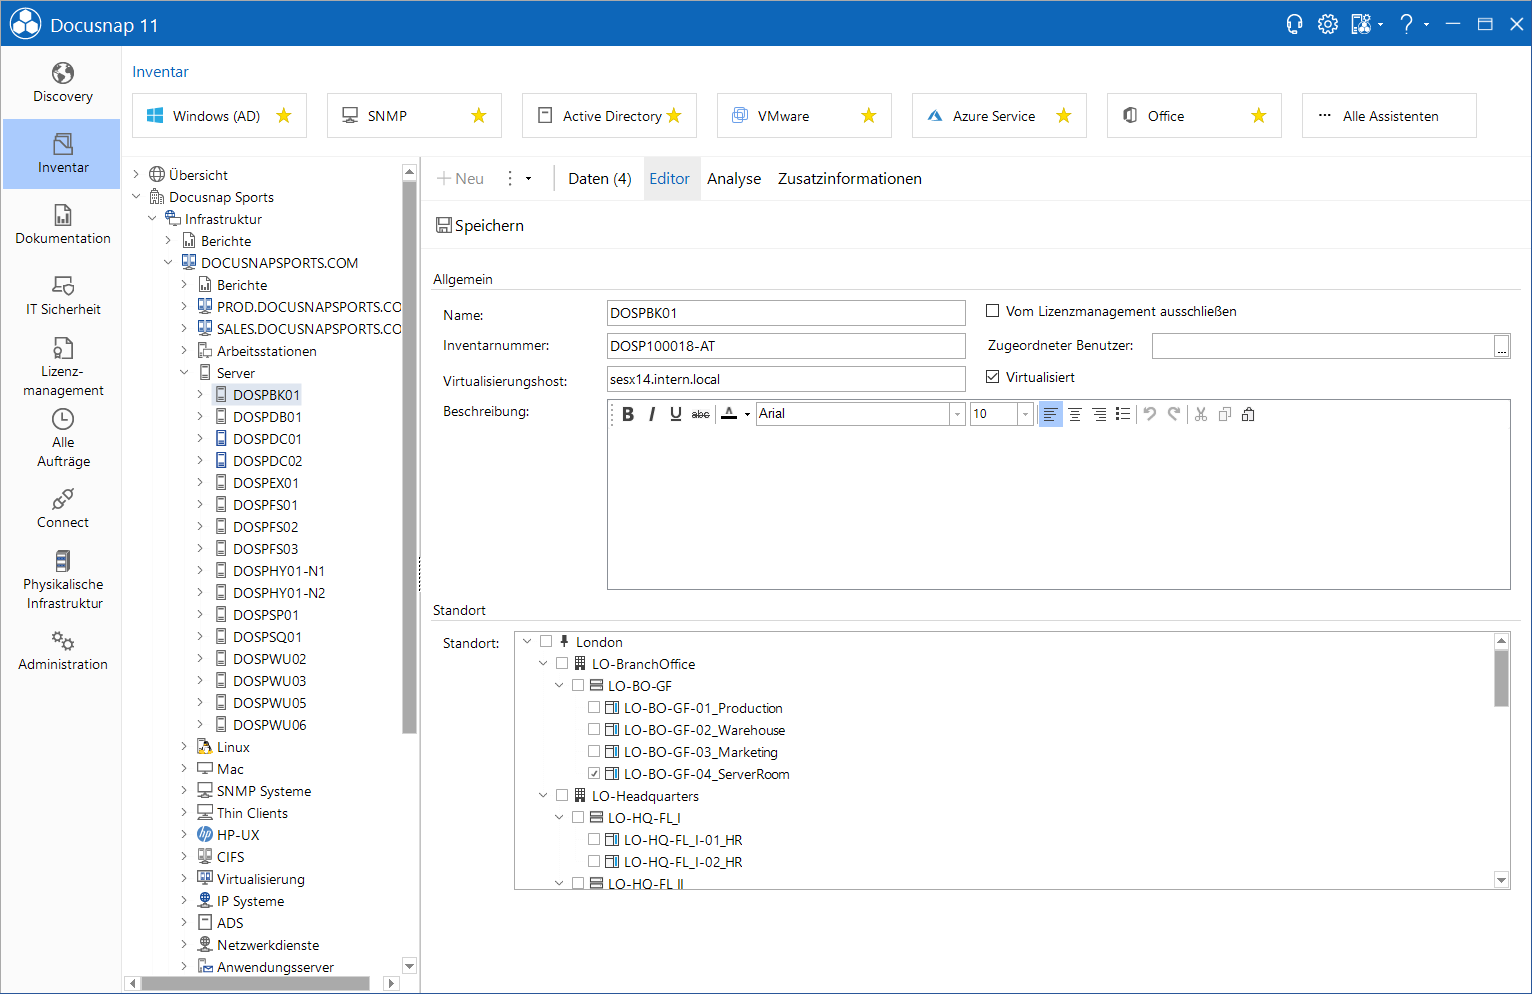Check LO-BO-GF-02_Warehouse location
This screenshot has width=1532, height=994.
pos(594,730)
